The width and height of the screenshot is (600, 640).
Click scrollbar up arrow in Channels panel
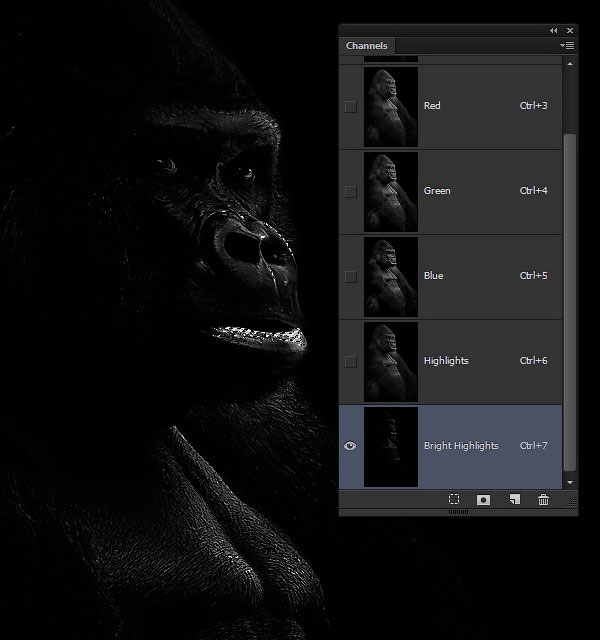[570, 64]
